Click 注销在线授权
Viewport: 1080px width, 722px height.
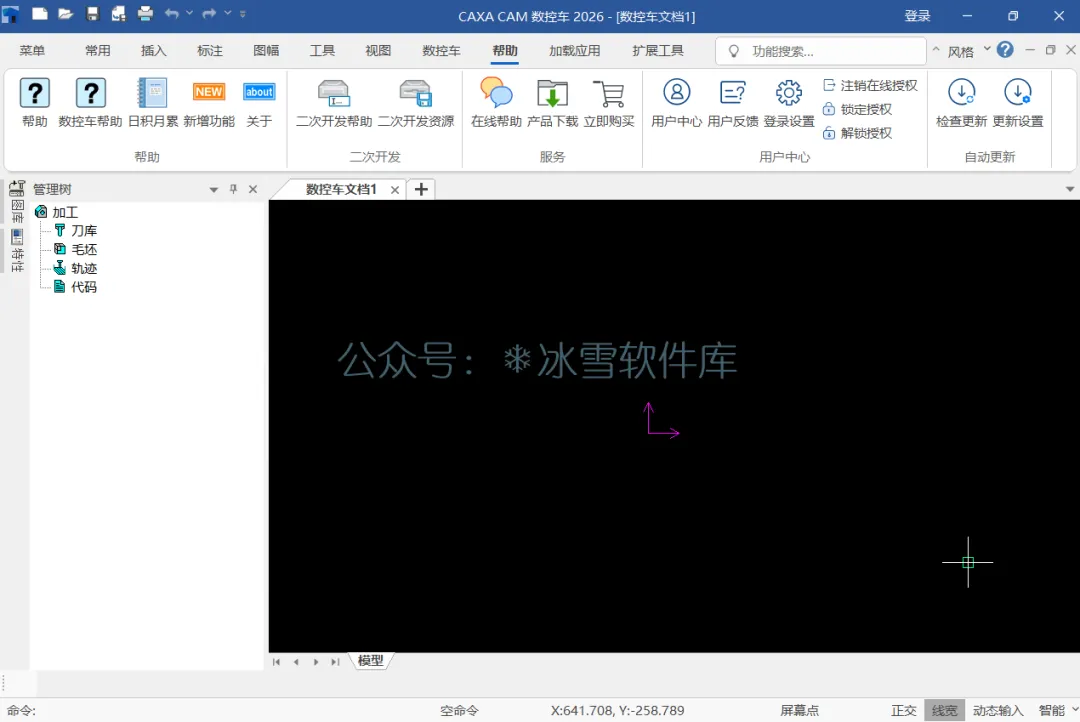871,85
